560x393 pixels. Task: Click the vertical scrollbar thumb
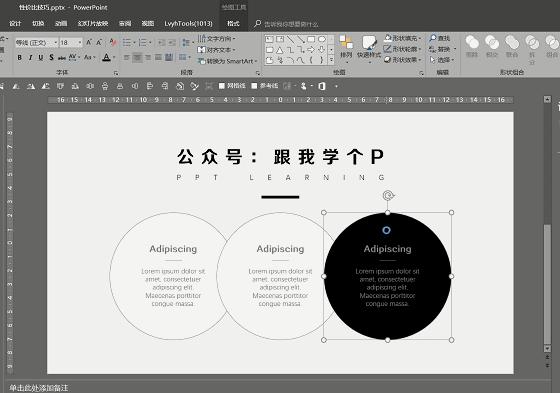[x=547, y=284]
